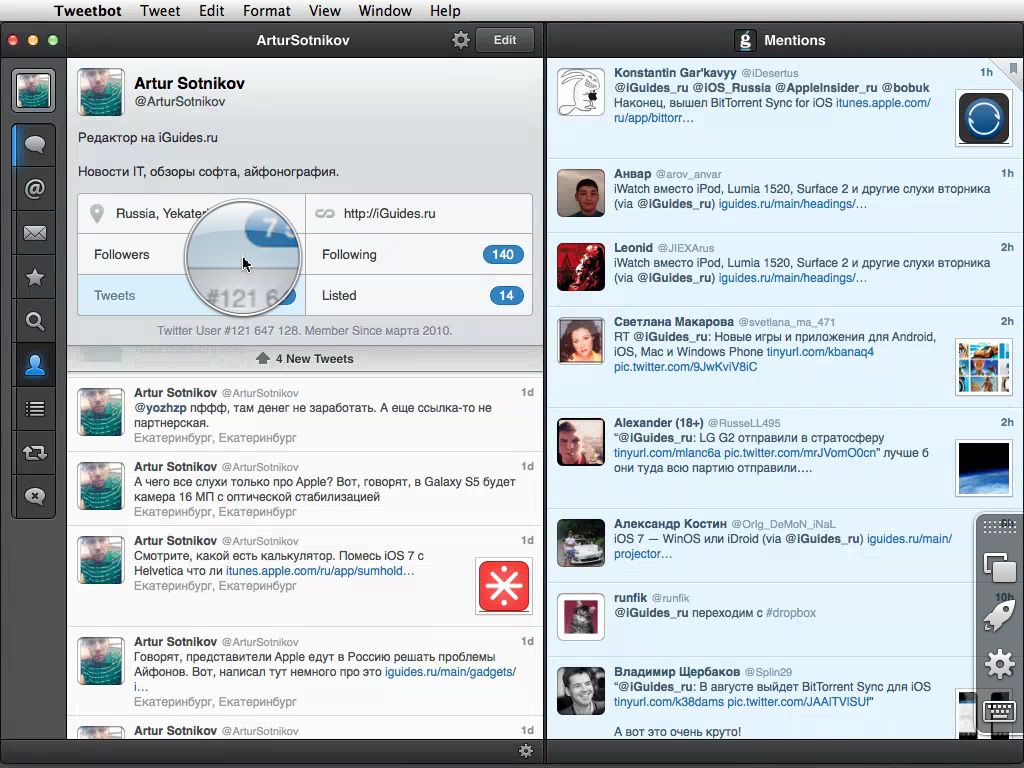Open Светлана Макарова's avatar

tap(581, 341)
